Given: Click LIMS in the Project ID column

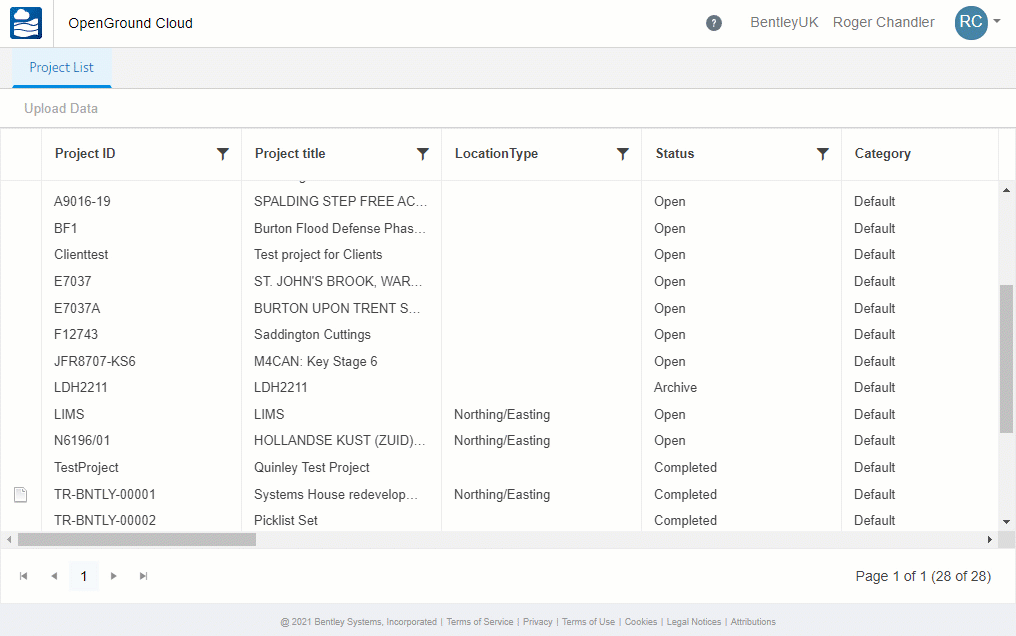Looking at the screenshot, I should [69, 415].
